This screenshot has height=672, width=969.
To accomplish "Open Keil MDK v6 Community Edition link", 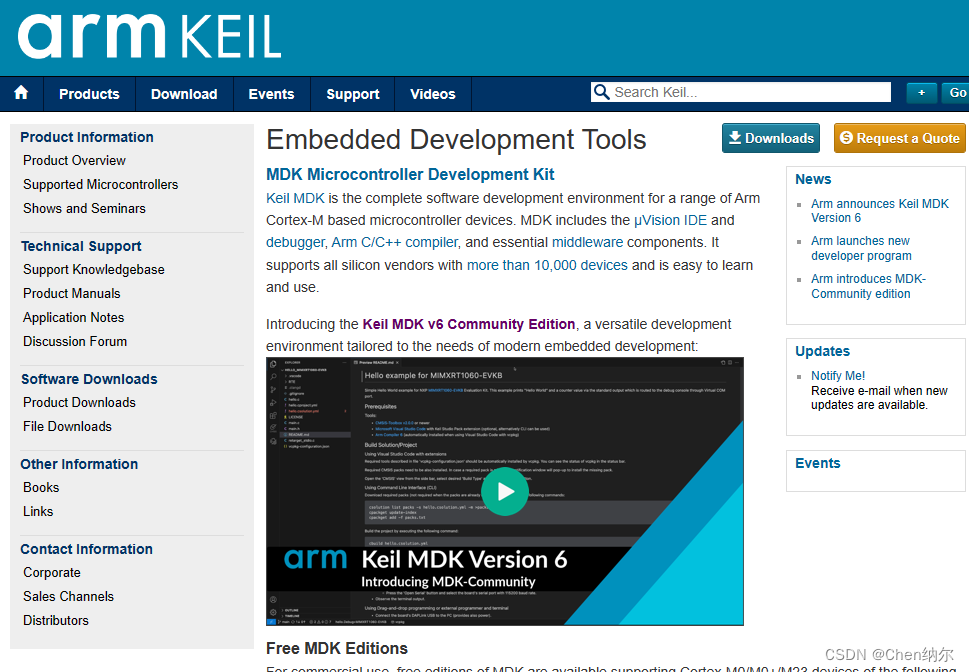I will [468, 325].
